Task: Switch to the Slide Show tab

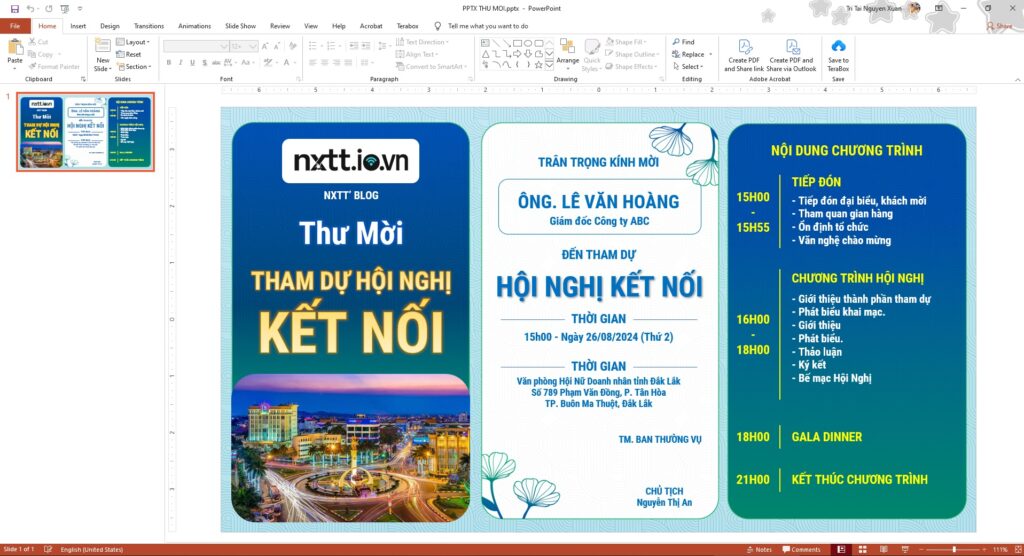Action: [240, 26]
